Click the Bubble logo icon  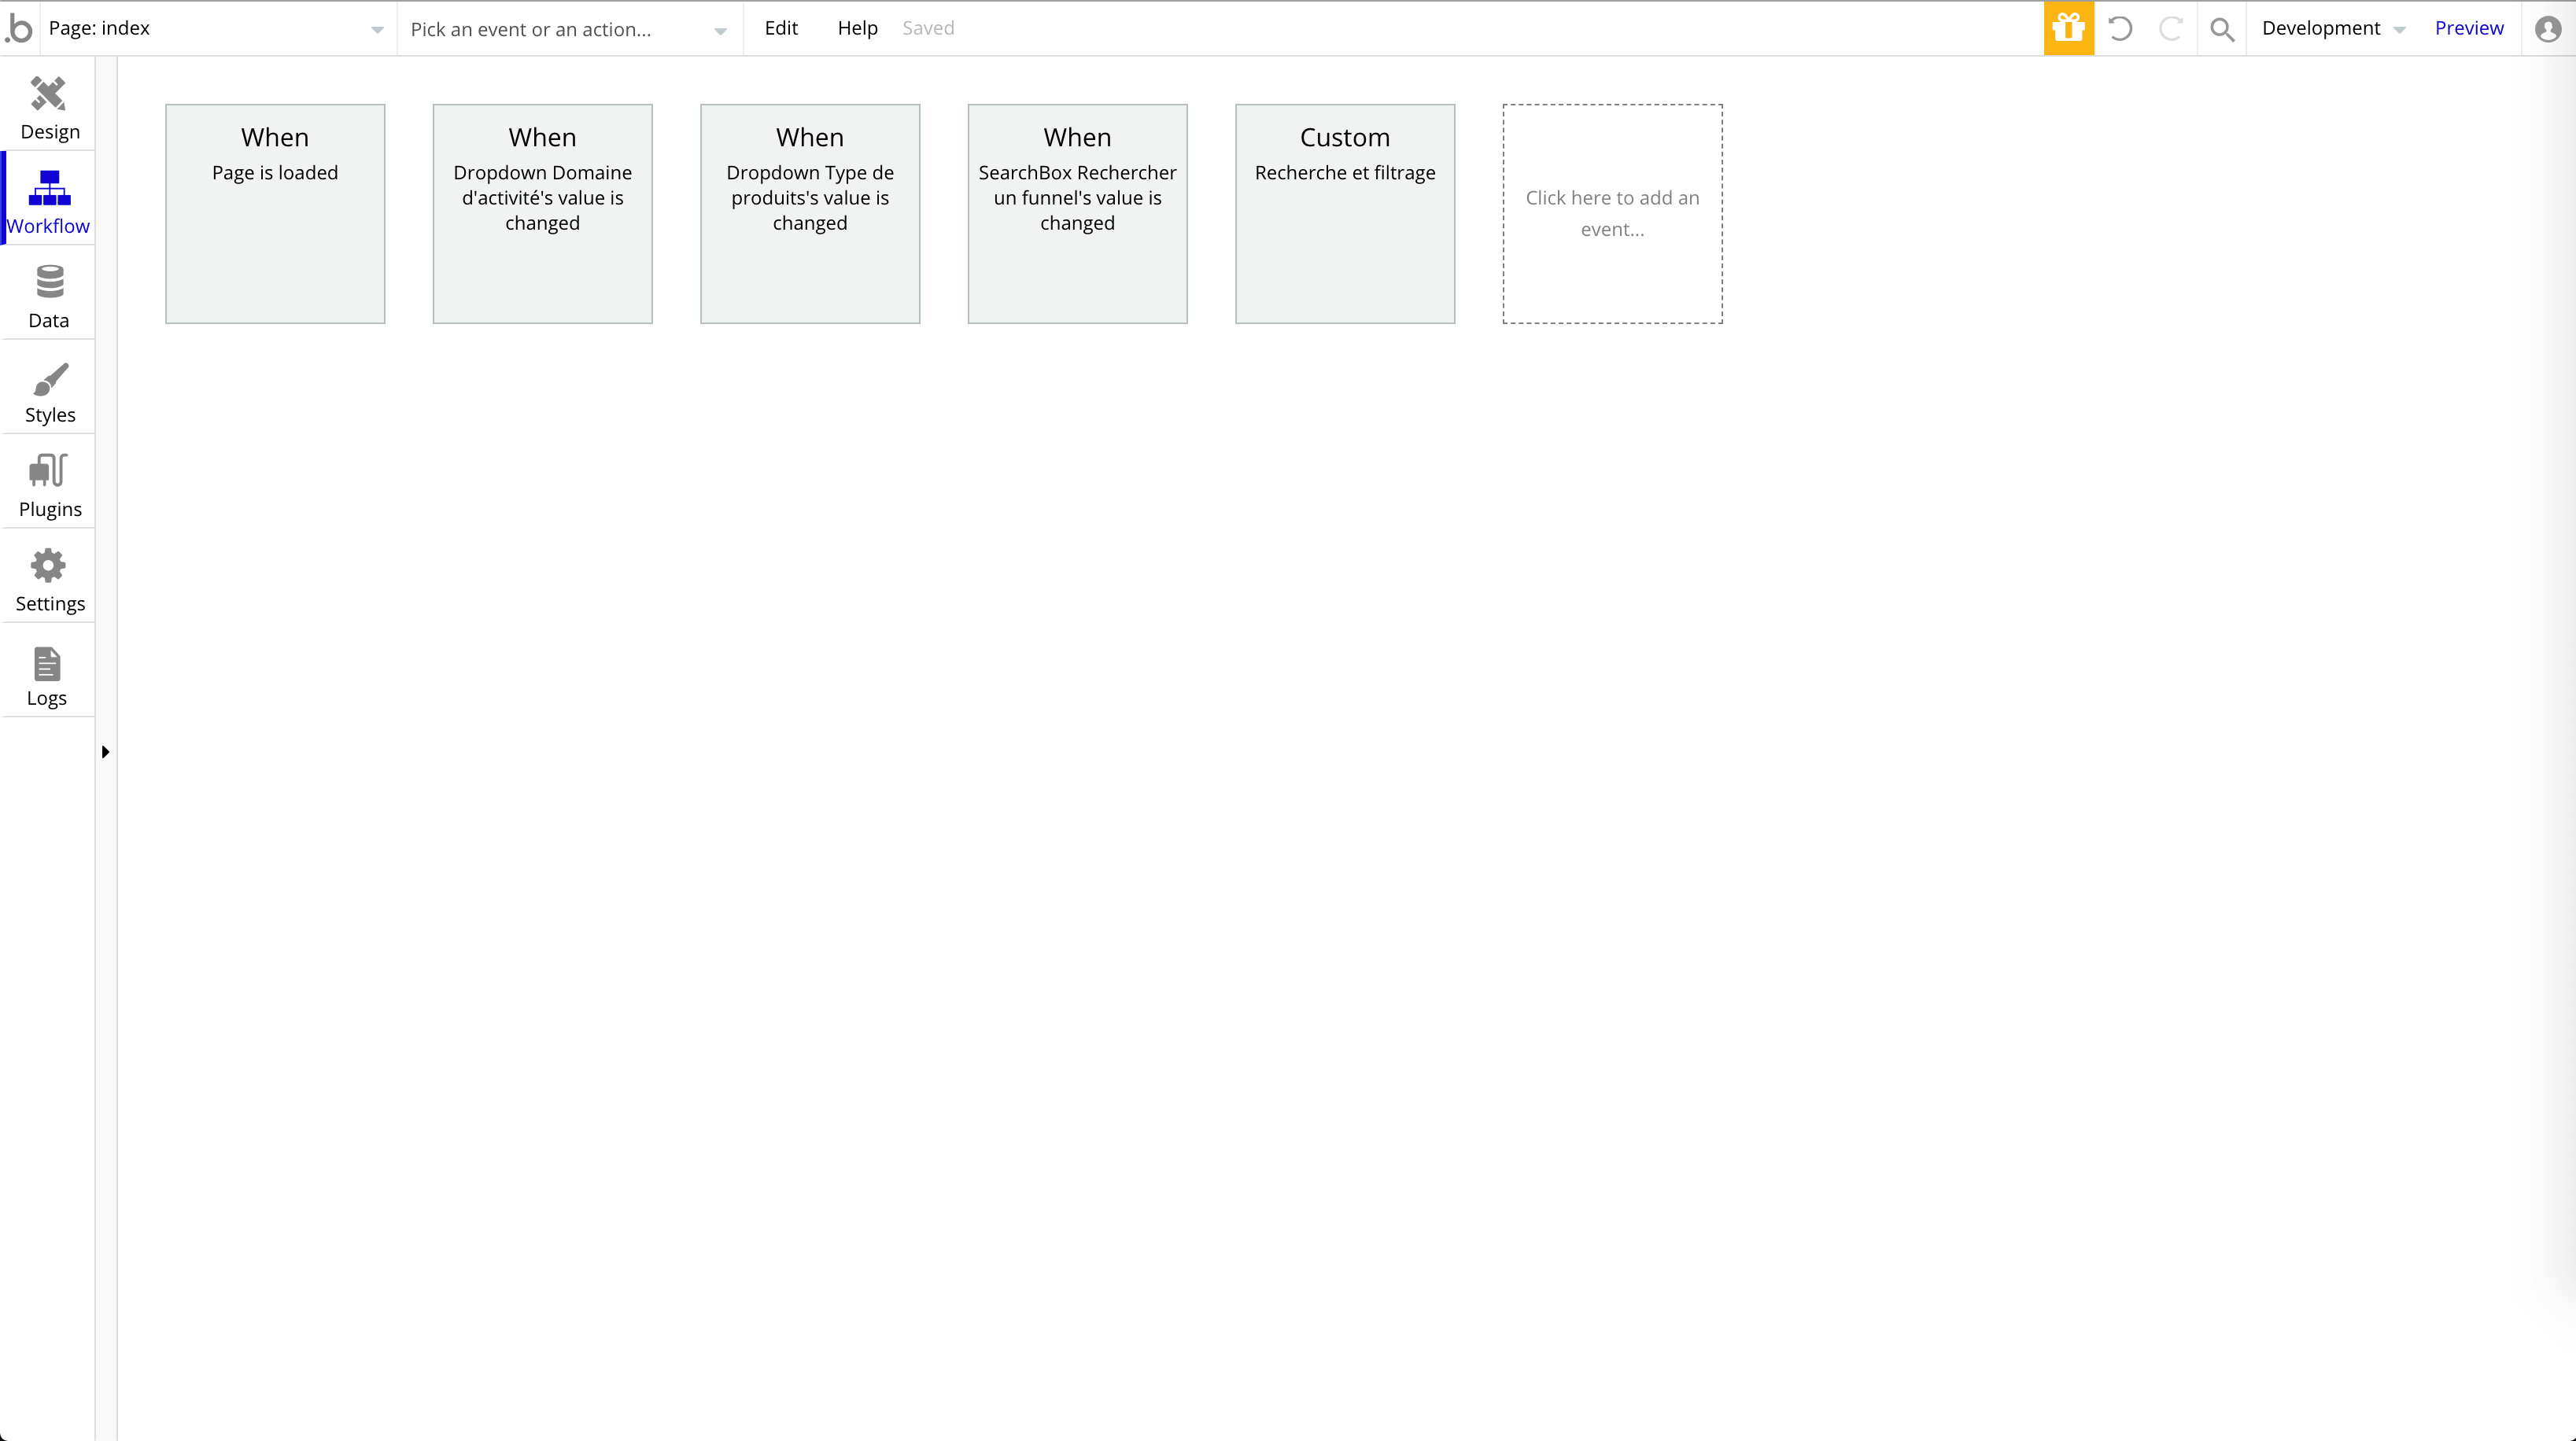tap(19, 28)
